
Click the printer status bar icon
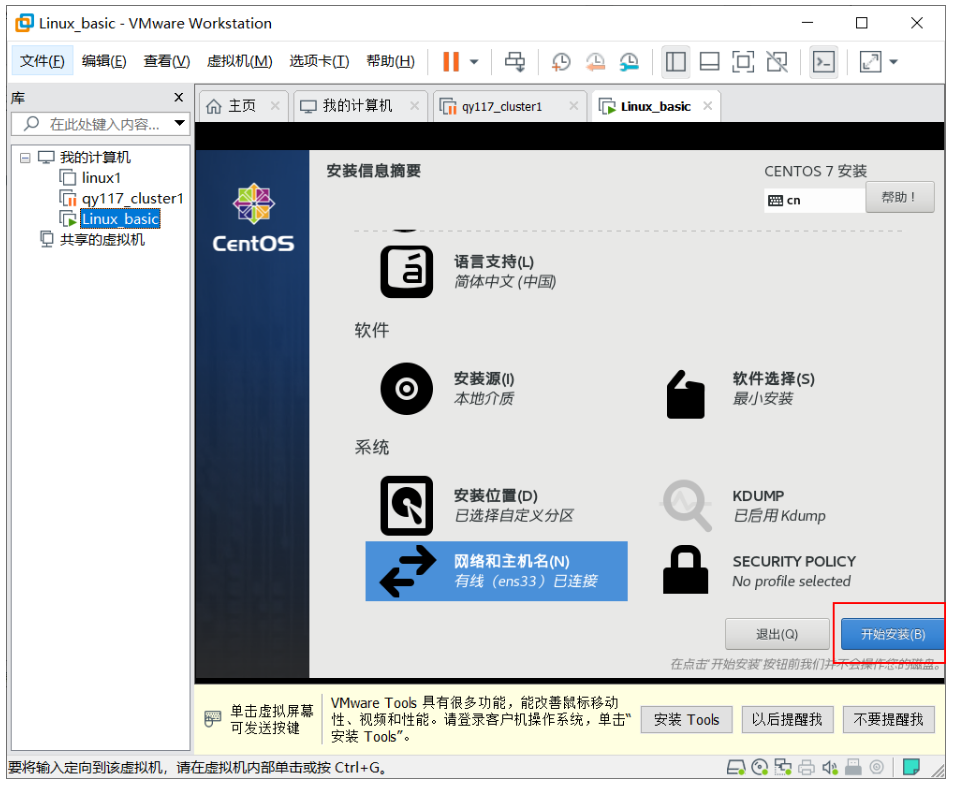(806, 767)
